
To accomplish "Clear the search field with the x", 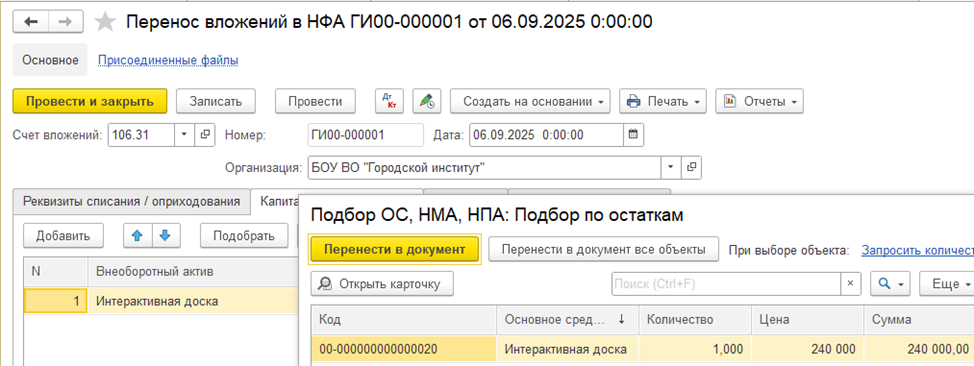I will pyautogui.click(x=850, y=283).
